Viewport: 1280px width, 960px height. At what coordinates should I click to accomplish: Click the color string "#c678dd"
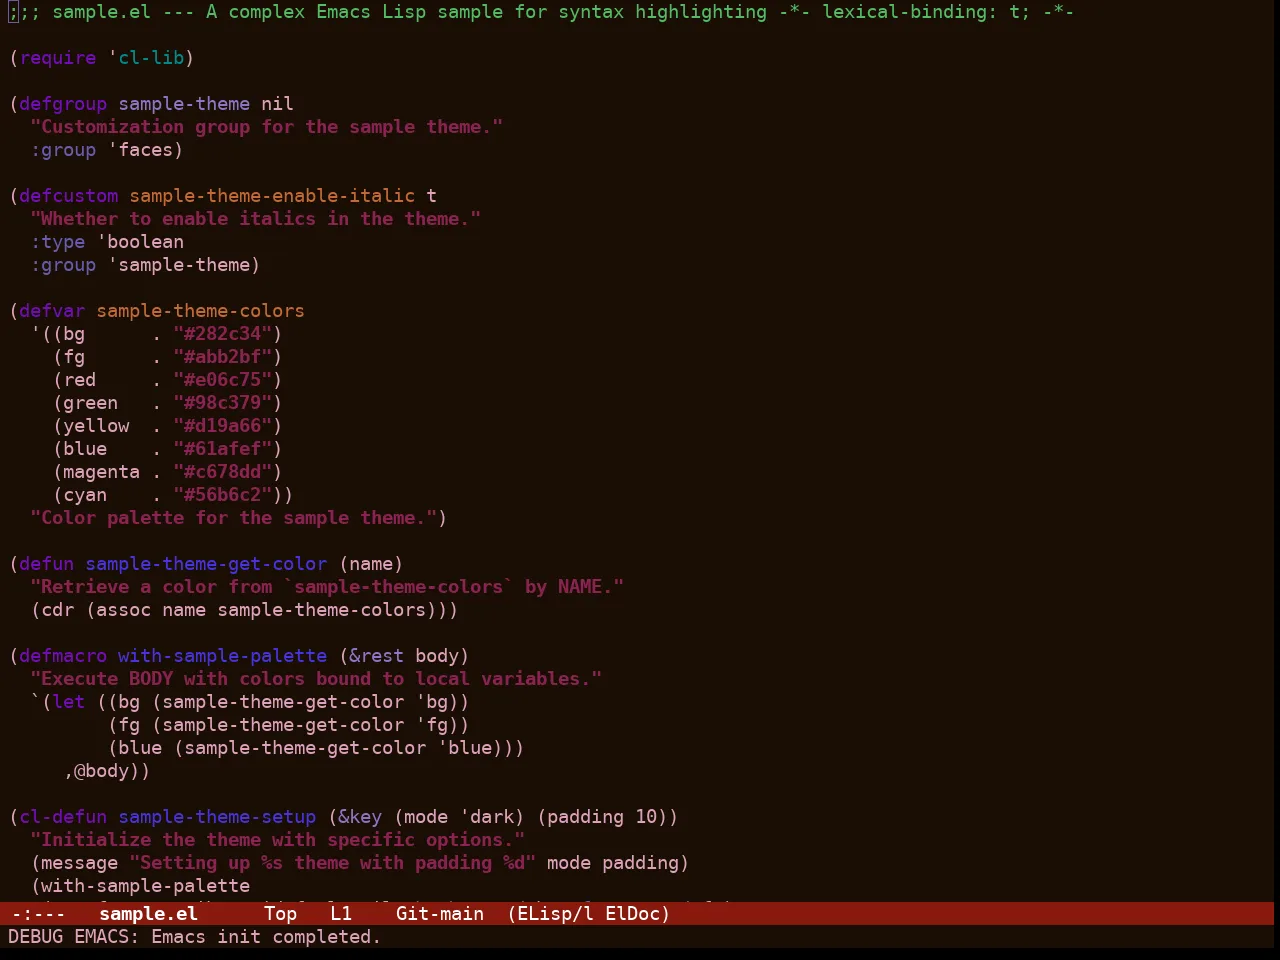coord(223,472)
